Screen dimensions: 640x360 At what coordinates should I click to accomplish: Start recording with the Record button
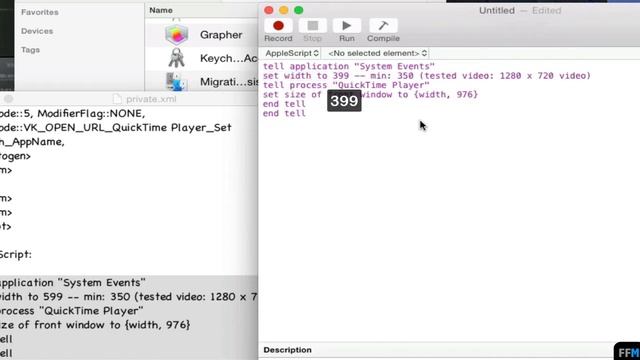[278, 26]
